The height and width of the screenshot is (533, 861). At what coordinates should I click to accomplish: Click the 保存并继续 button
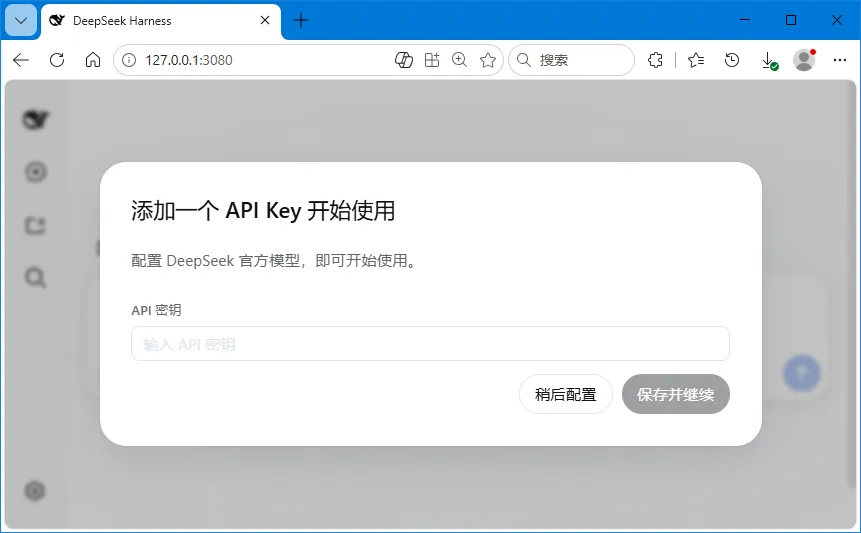[675, 394]
